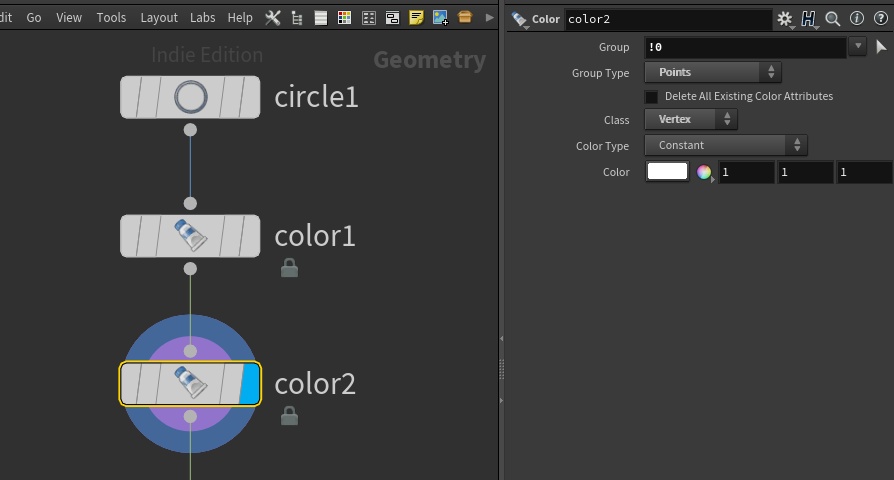Click the list mode icon in network toolbar
The height and width of the screenshot is (480, 894).
321,18
